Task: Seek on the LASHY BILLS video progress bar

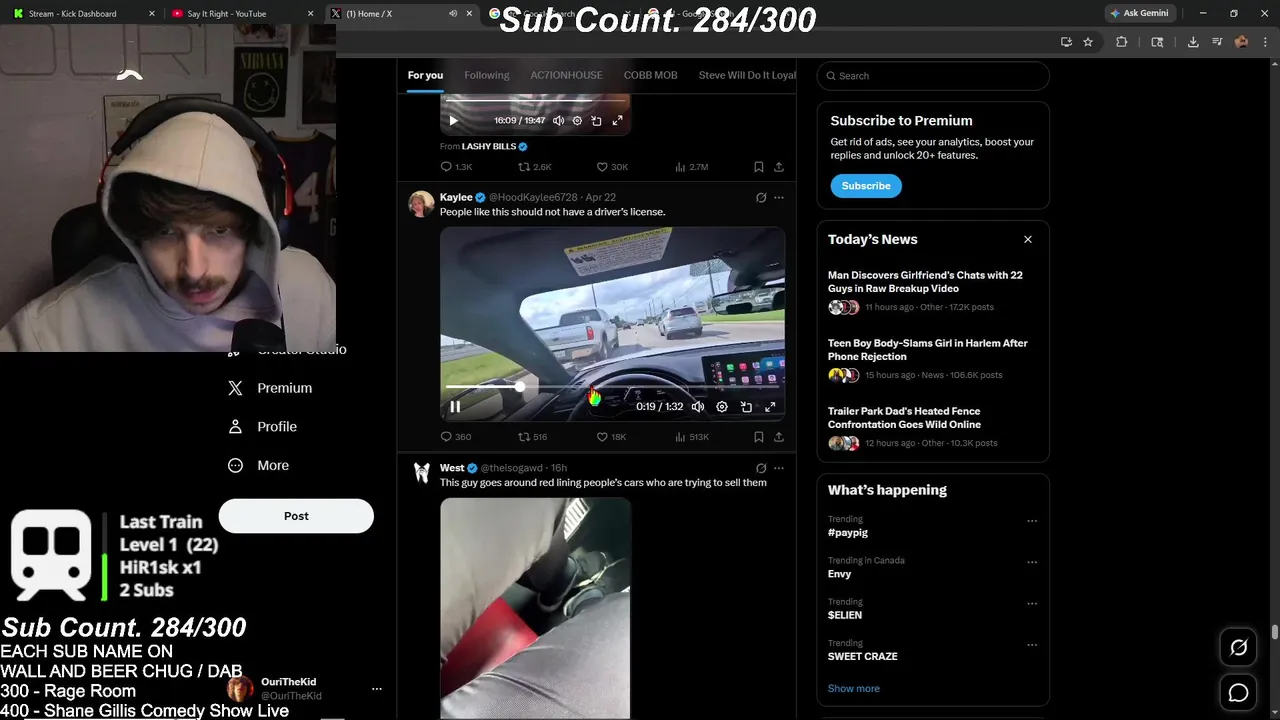Action: 535,100
